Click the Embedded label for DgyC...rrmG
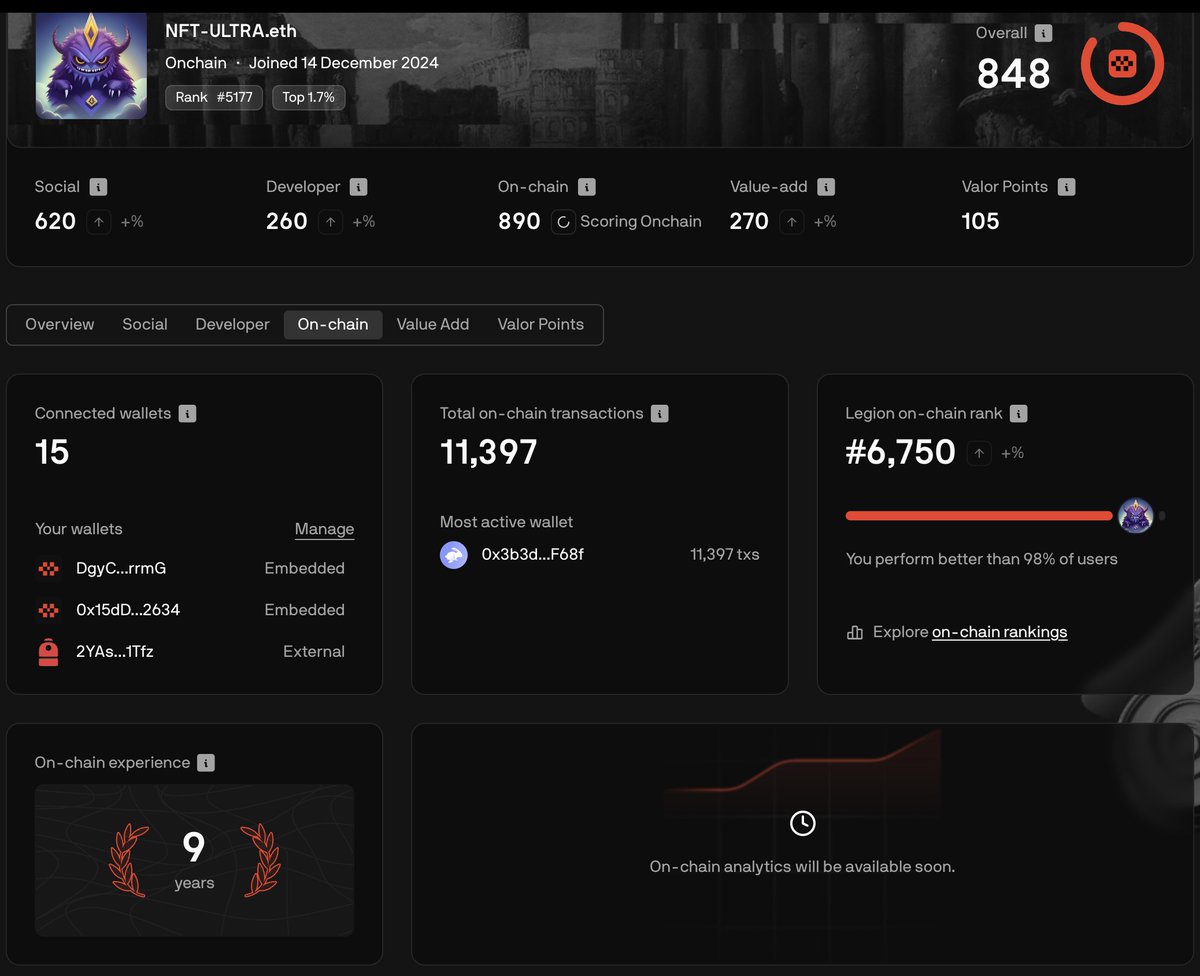This screenshot has height=976, width=1200. tap(305, 569)
